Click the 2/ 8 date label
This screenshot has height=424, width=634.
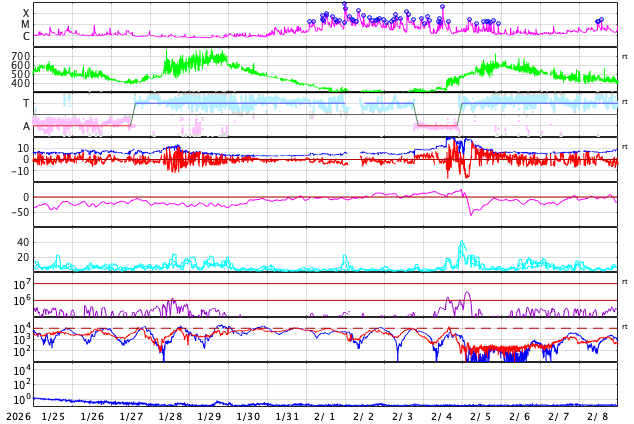pos(598,416)
